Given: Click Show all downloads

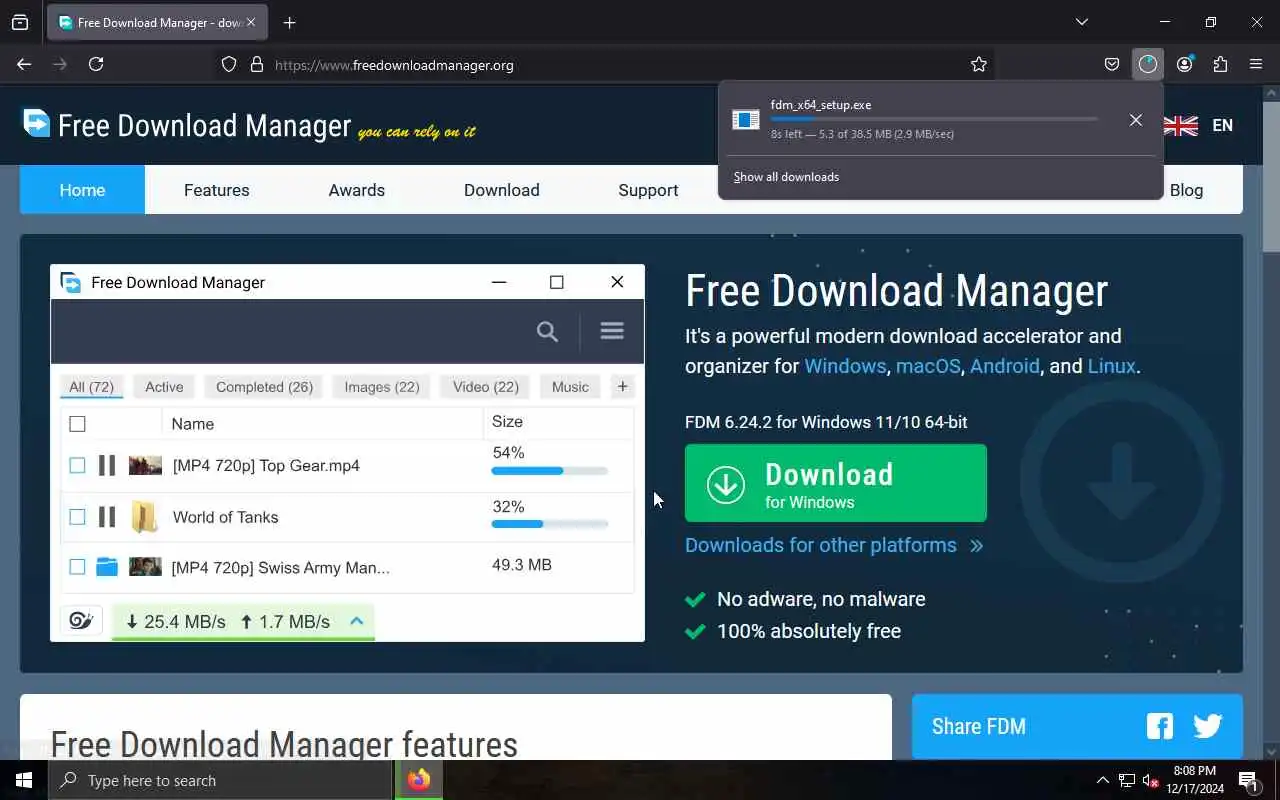Looking at the screenshot, I should coord(786,177).
